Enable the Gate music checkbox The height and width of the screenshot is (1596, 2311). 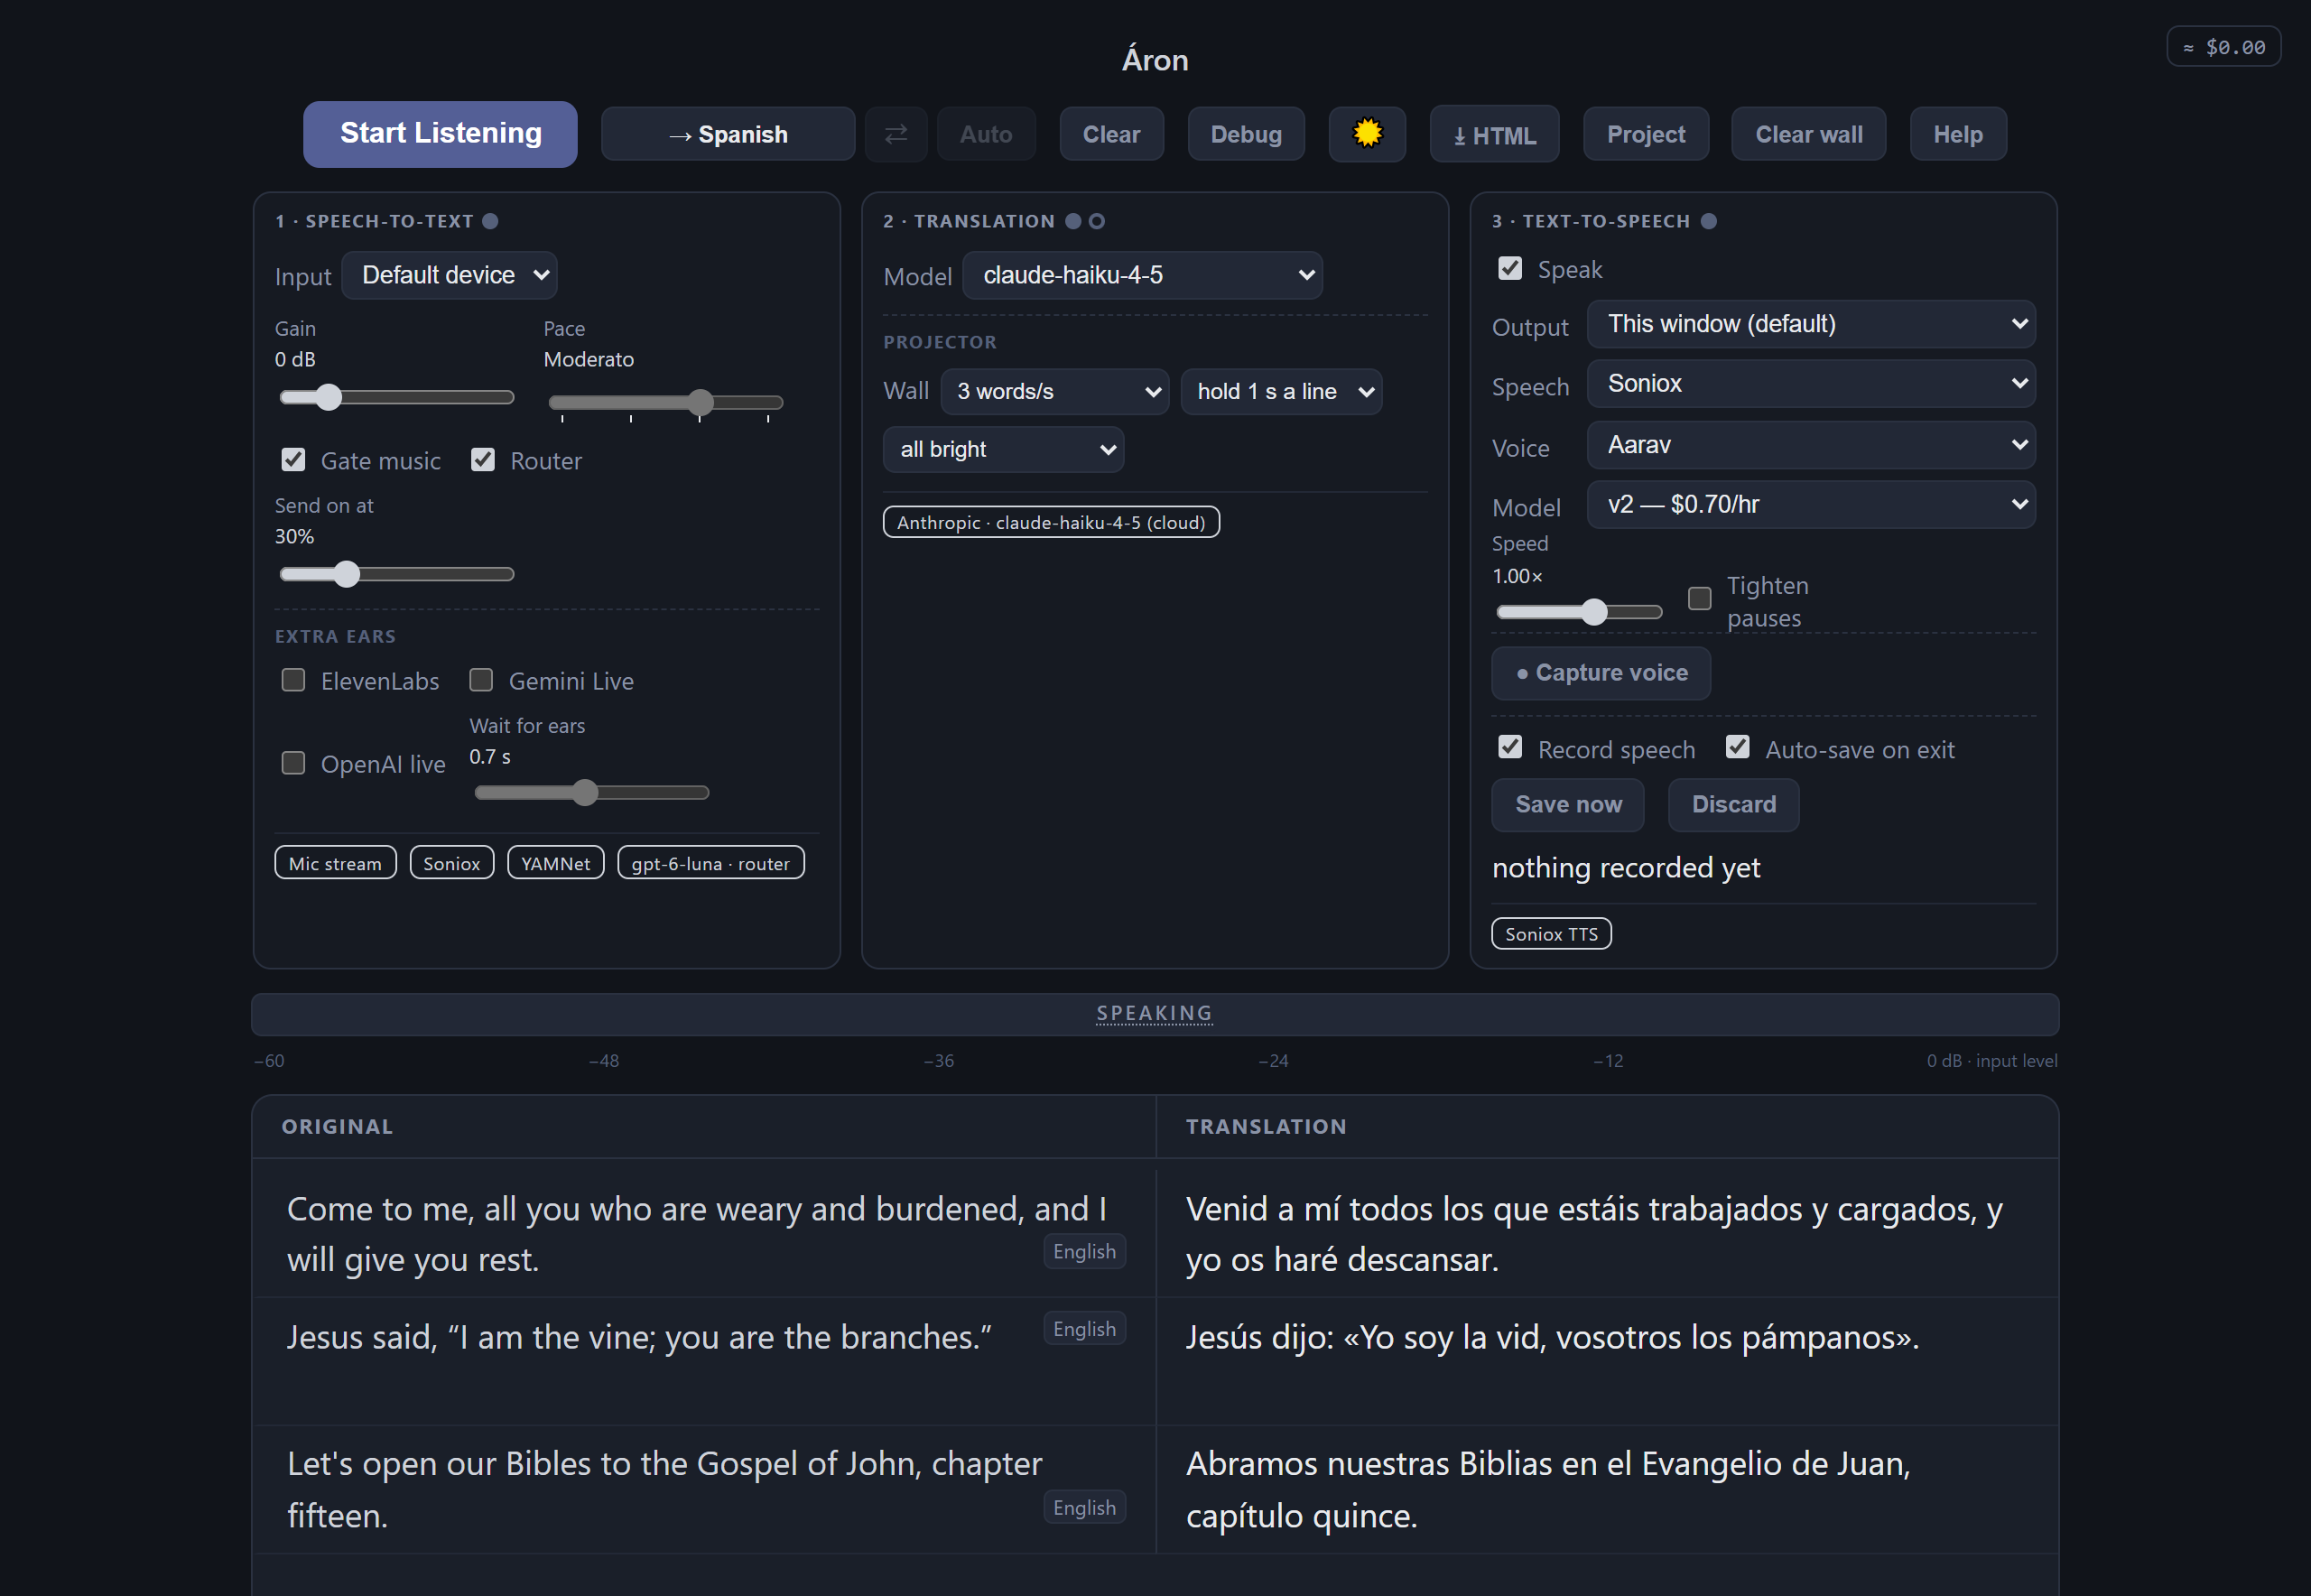tap(293, 459)
